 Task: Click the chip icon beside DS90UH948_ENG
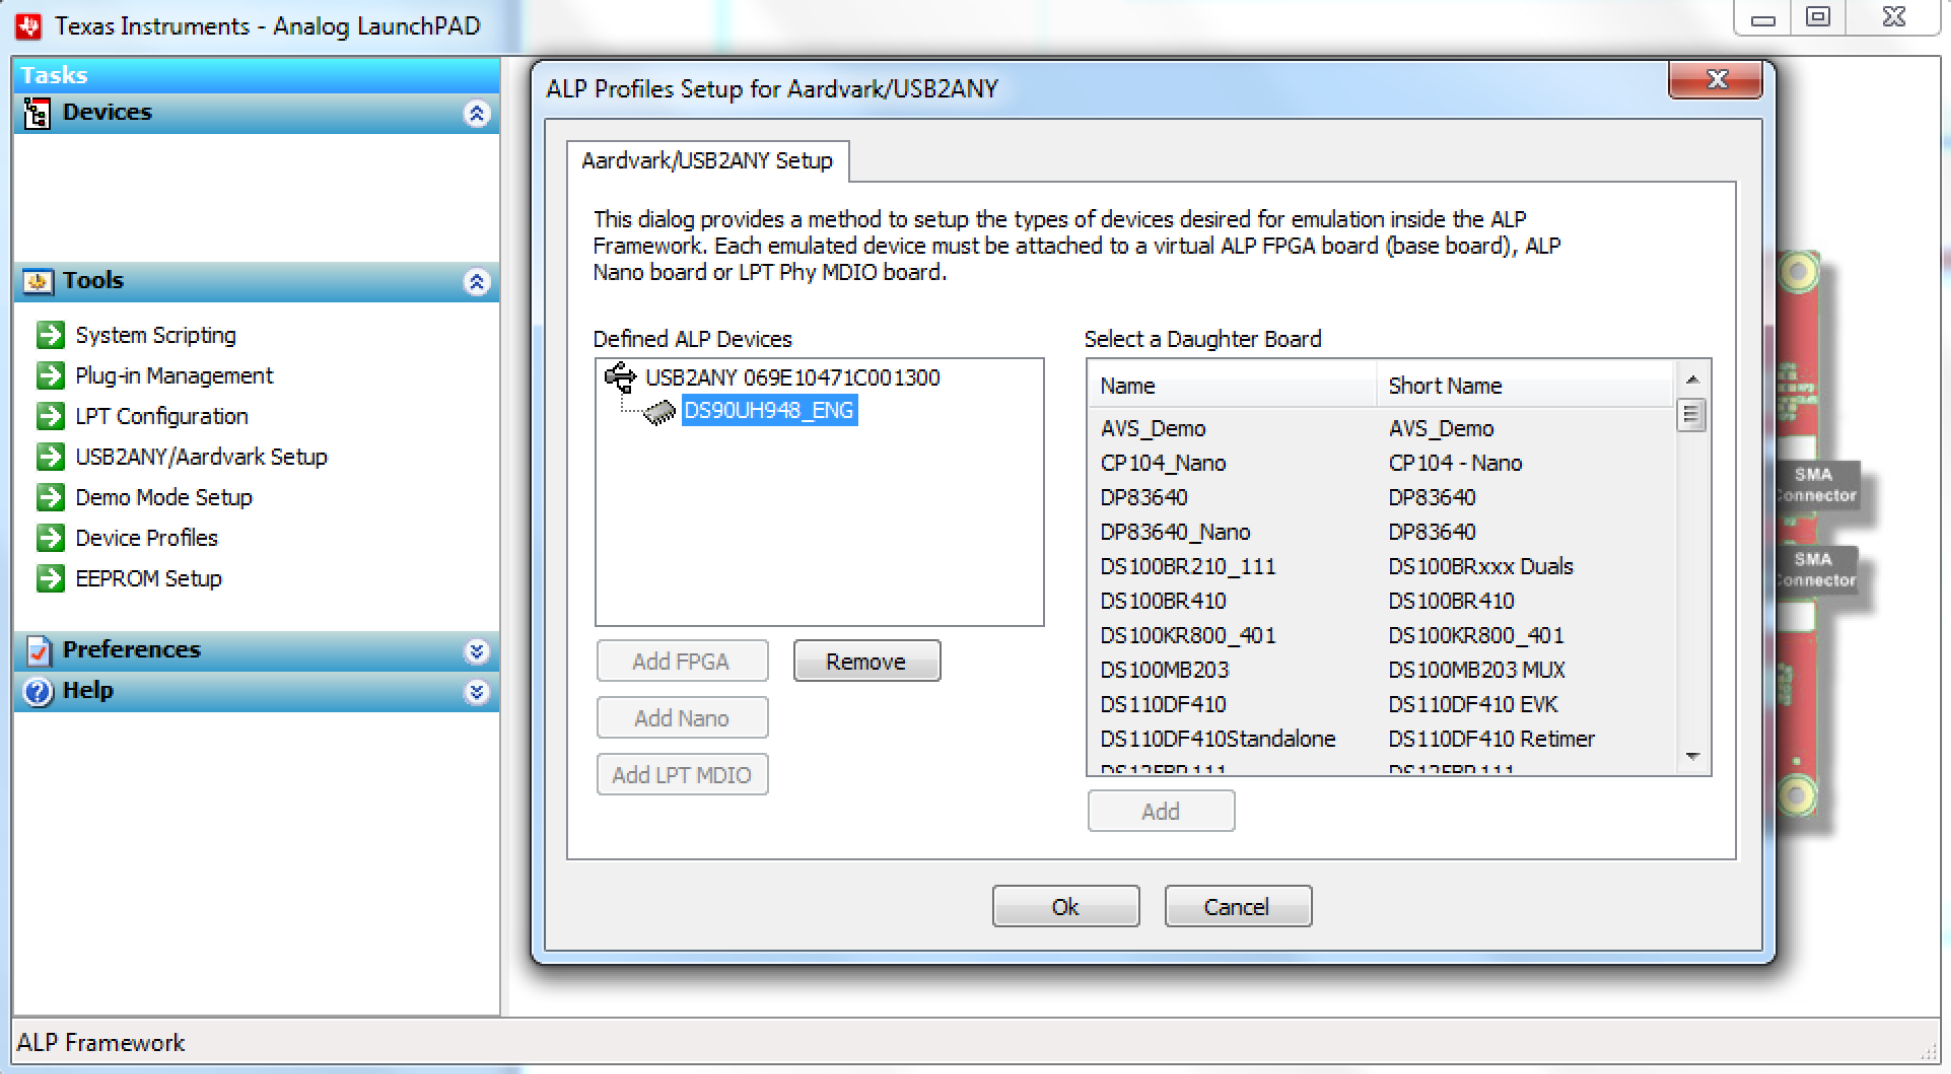click(x=659, y=411)
